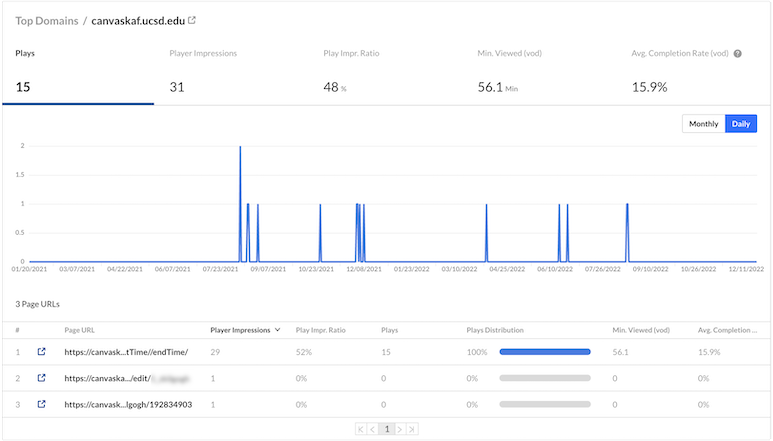Click the Plays column header
This screenshot has height=441, width=773.
click(389, 330)
